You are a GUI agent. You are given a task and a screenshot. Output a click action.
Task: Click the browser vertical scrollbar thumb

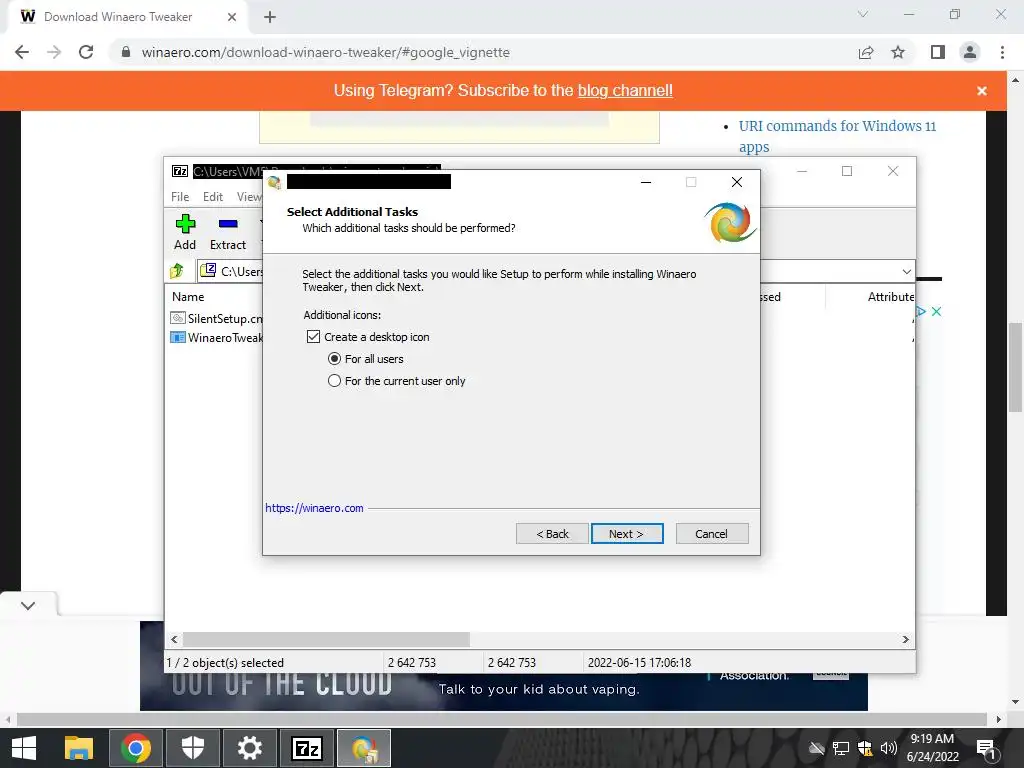coord(1015,367)
